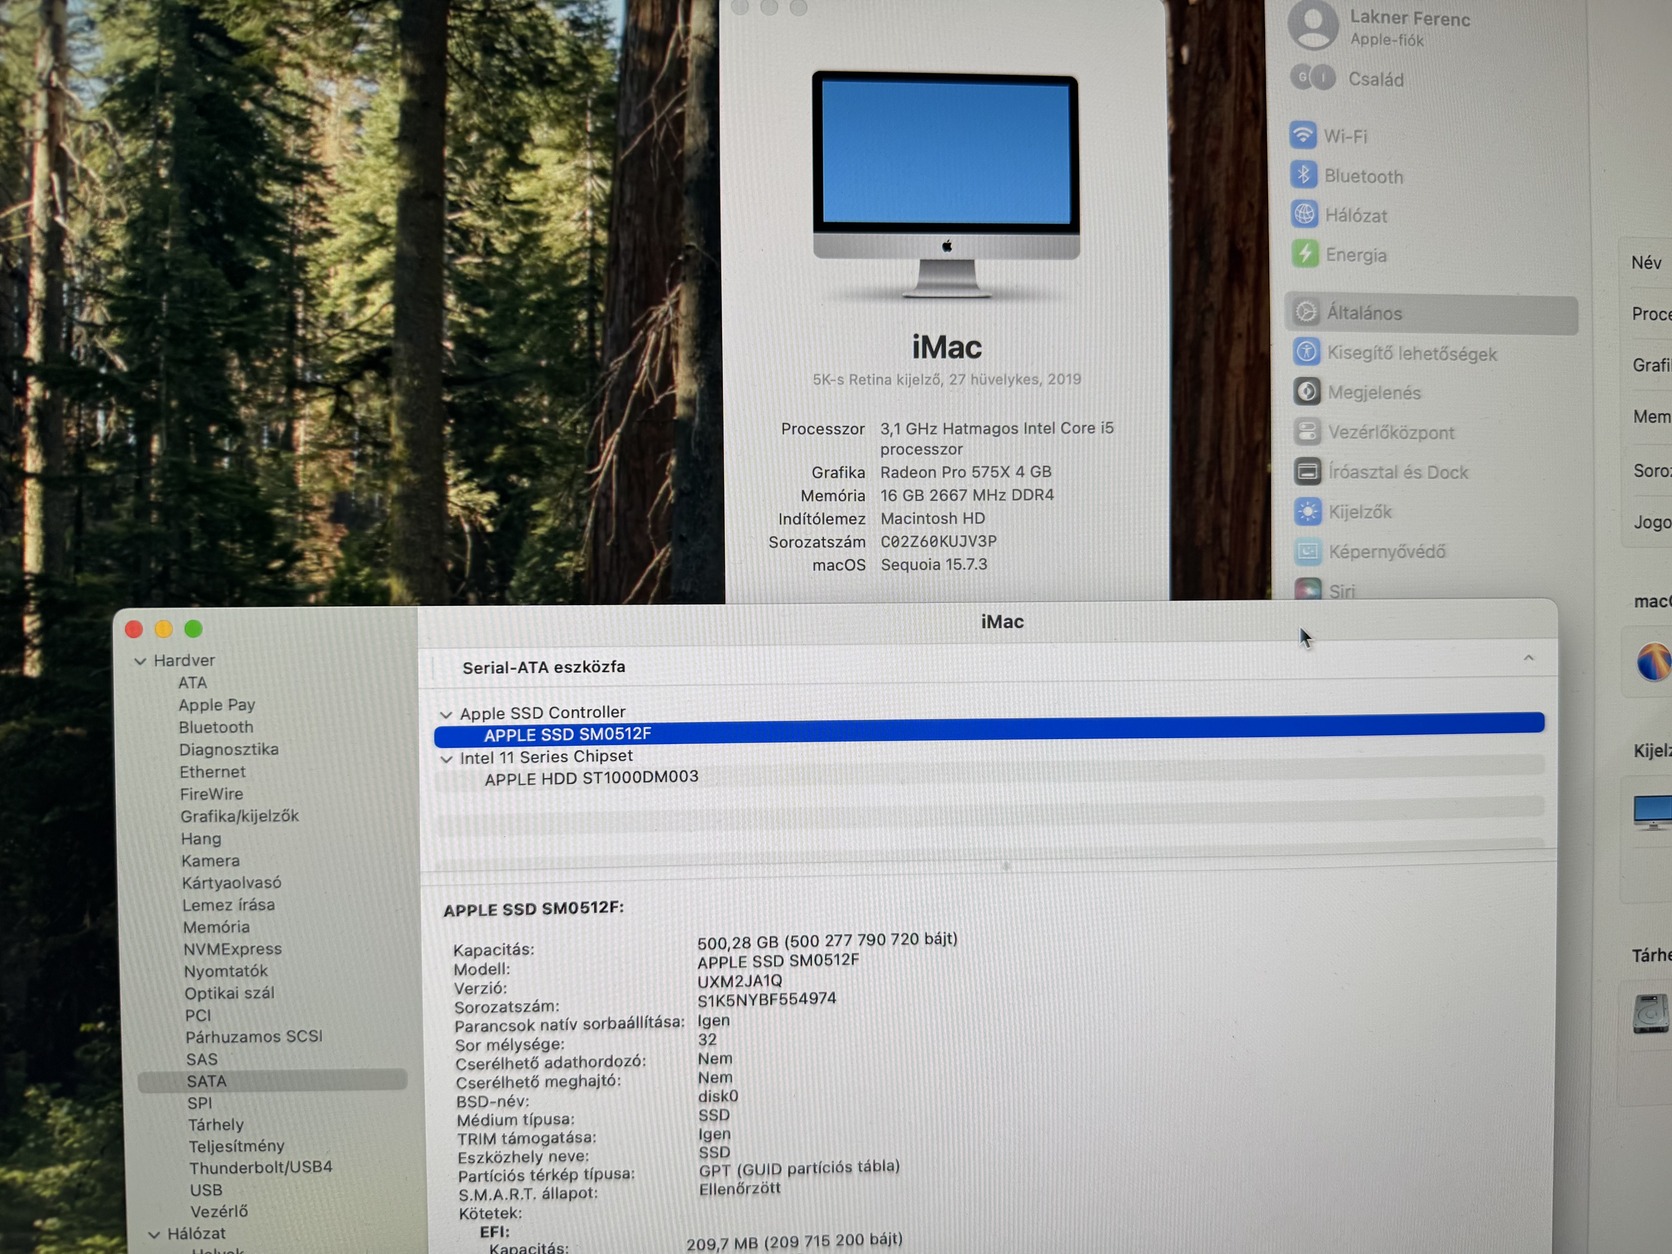Click the Család family icon
The image size is (1672, 1254).
point(1313,78)
